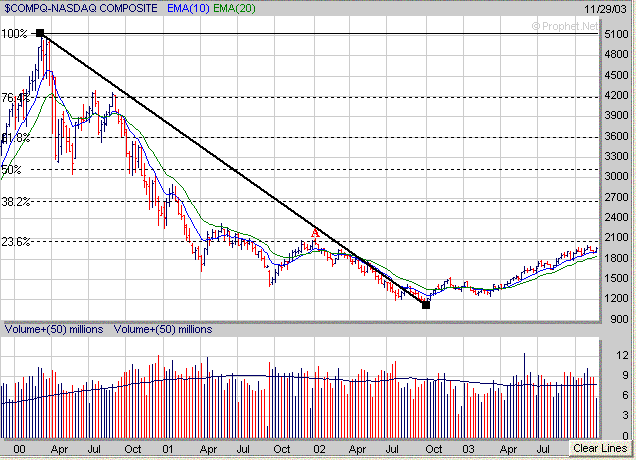
Task: Click the $COMPQ-NASDAQ COMPOSITE chart title
Action: (x=81, y=8)
